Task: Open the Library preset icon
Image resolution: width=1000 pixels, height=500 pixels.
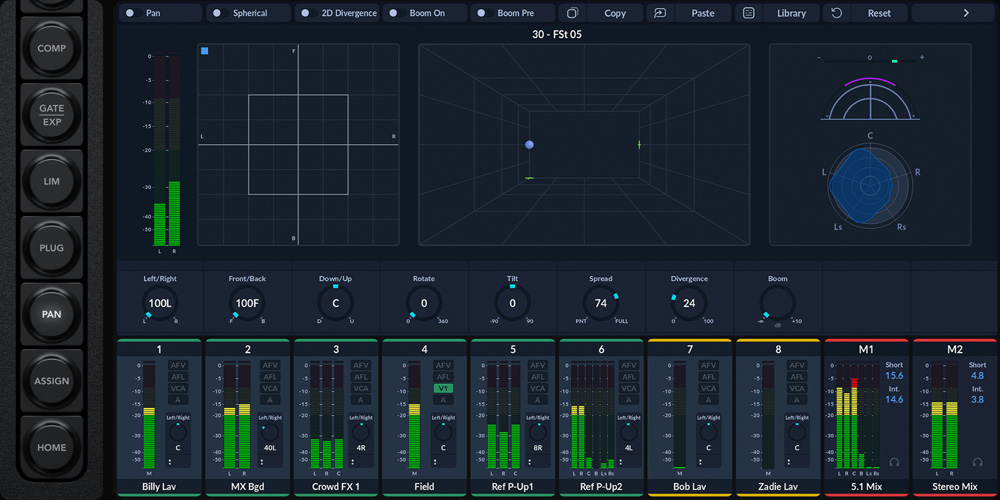Action: [749, 13]
